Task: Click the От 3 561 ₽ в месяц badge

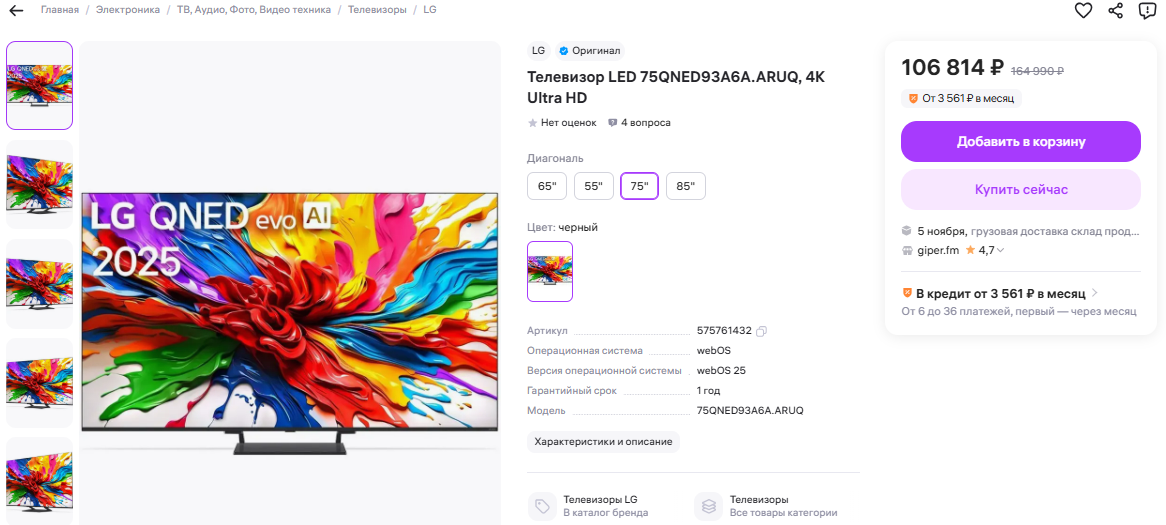Action: (961, 98)
